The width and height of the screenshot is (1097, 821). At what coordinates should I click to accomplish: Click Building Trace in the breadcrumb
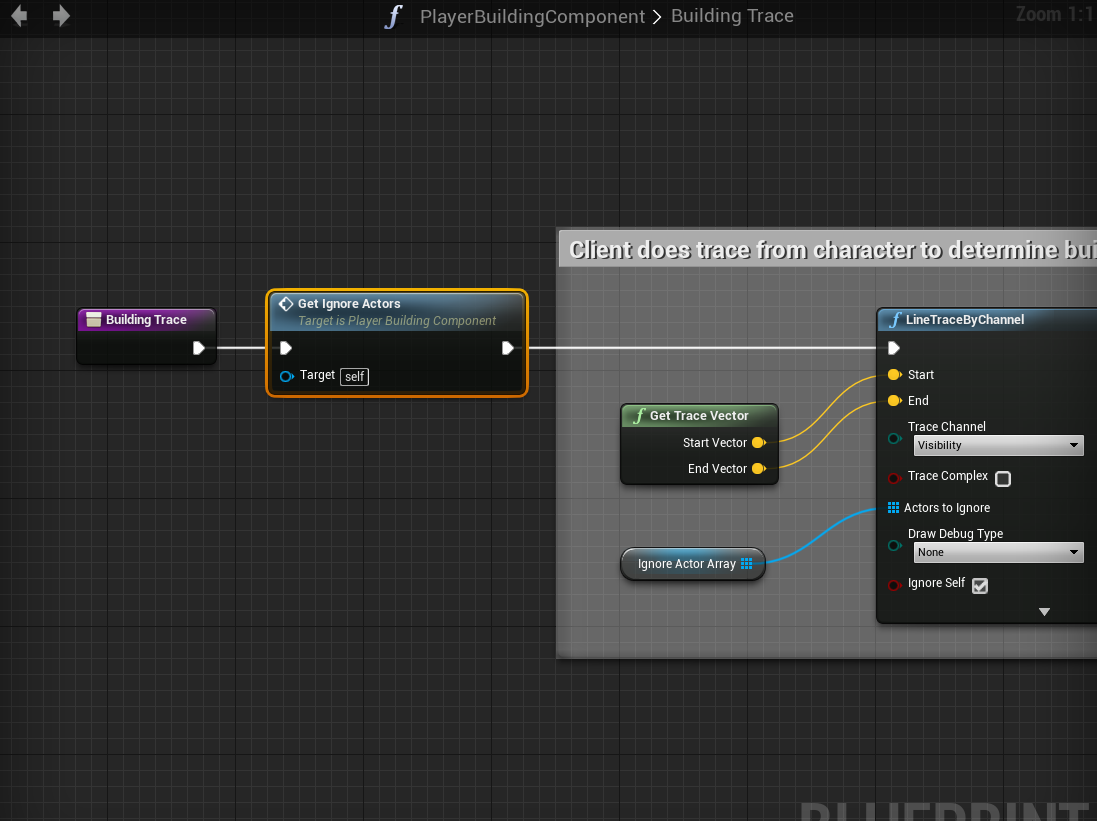732,17
